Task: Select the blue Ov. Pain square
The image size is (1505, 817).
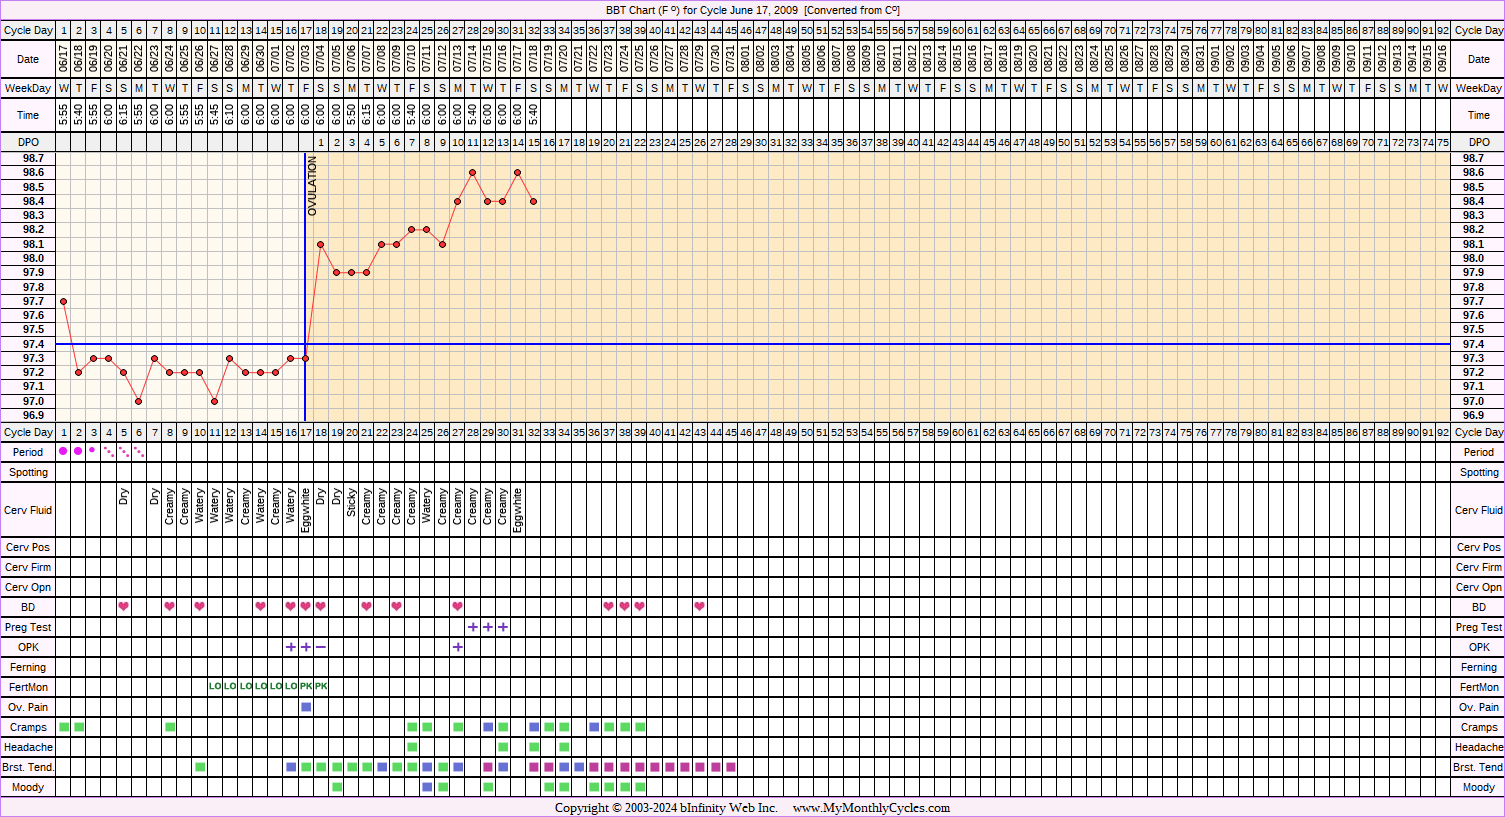Action: [x=306, y=707]
